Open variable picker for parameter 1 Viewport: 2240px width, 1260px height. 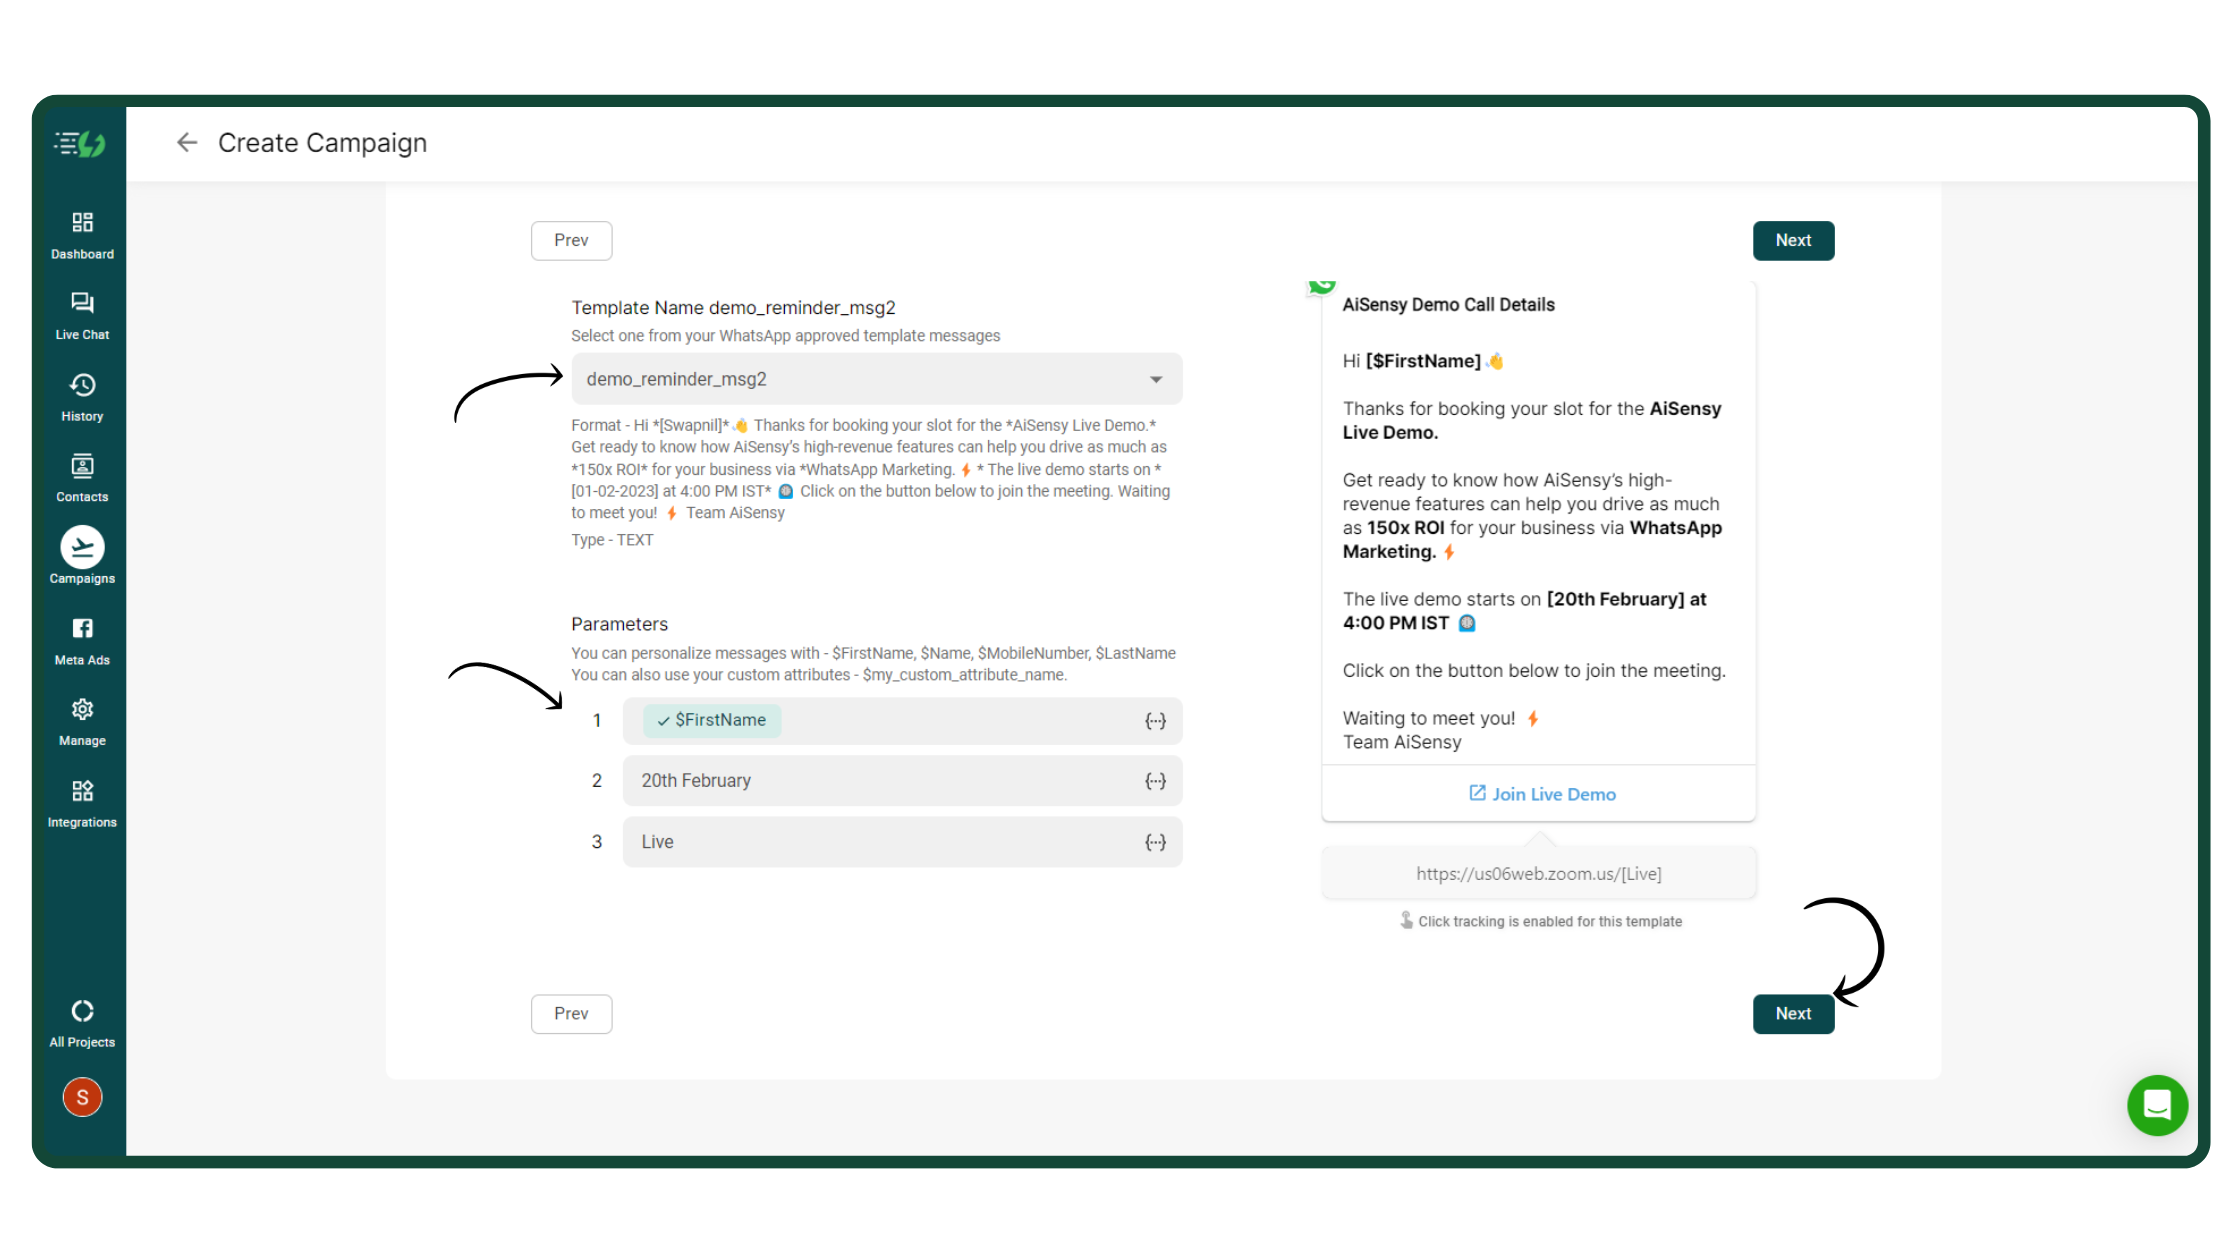pos(1155,721)
